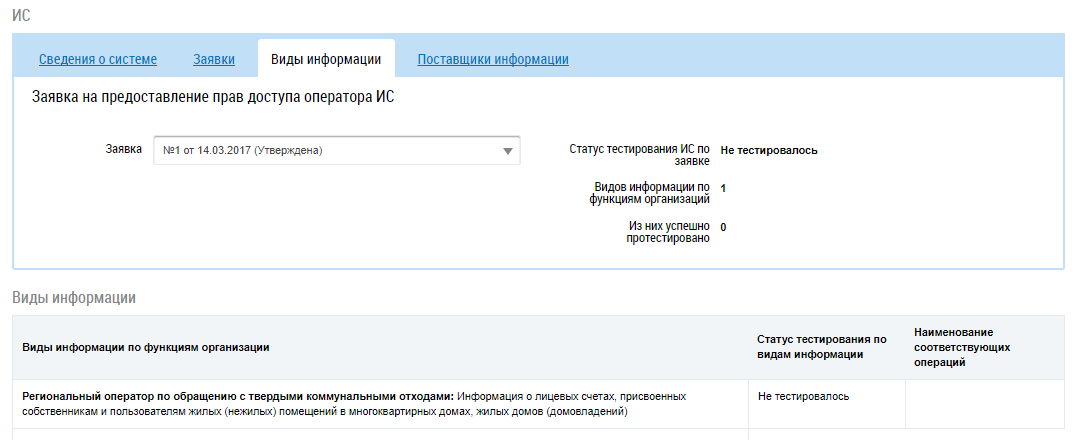Click the Статус тестирования ИС по заявке label
Image resolution: width=1082 pixels, height=440 pixels.
click(639, 154)
